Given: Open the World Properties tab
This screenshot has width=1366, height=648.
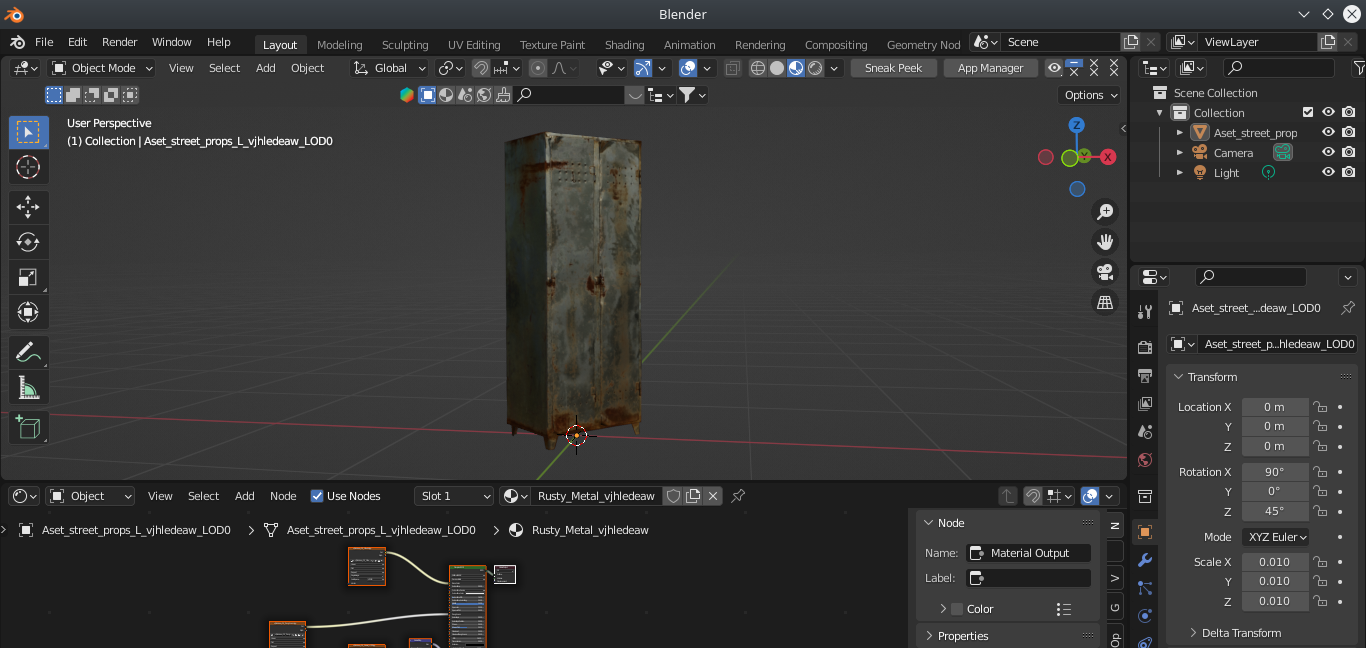Looking at the screenshot, I should click(x=1144, y=459).
